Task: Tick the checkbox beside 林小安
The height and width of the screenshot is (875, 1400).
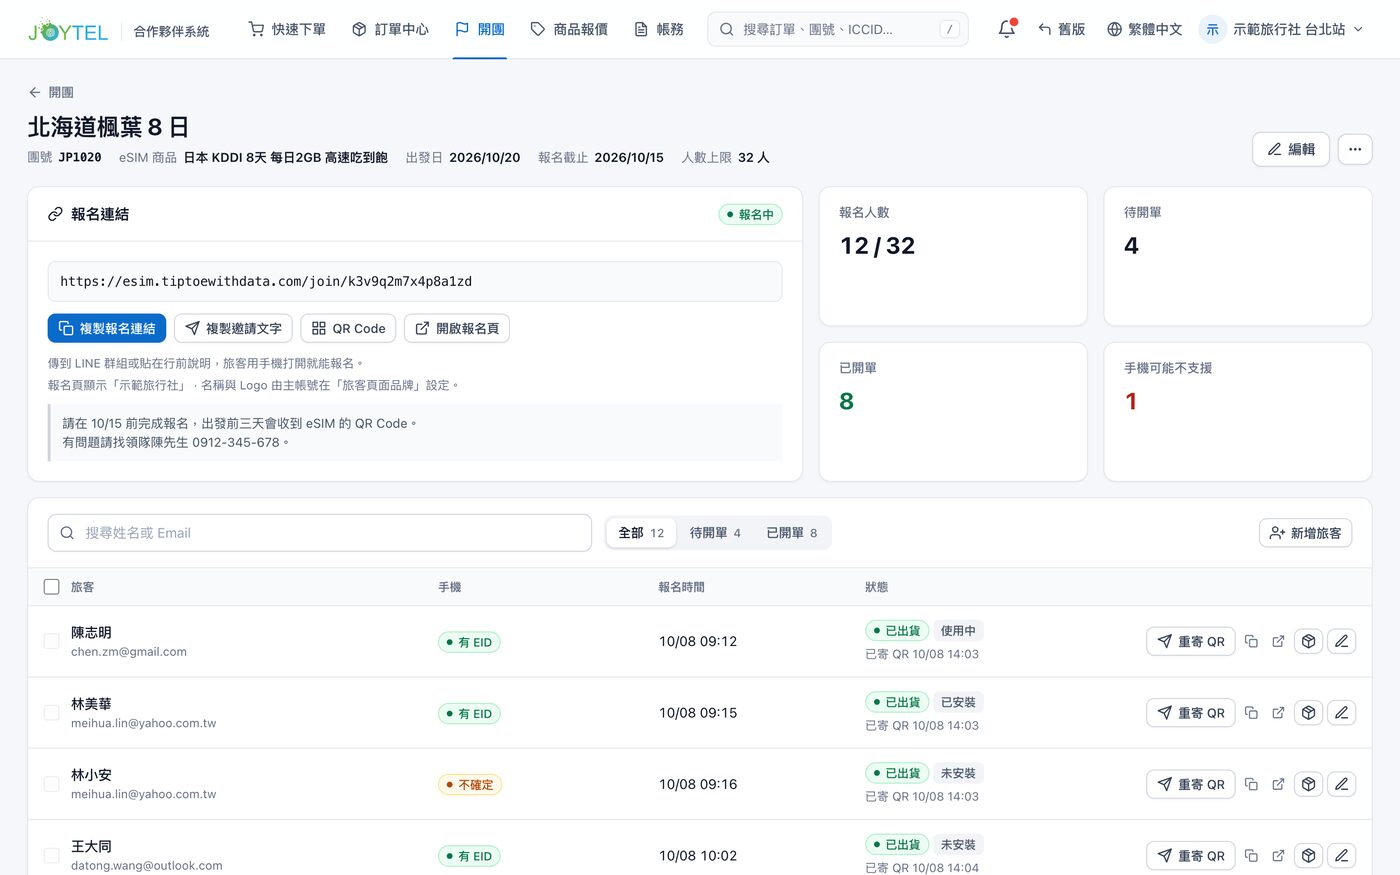Action: pos(52,784)
